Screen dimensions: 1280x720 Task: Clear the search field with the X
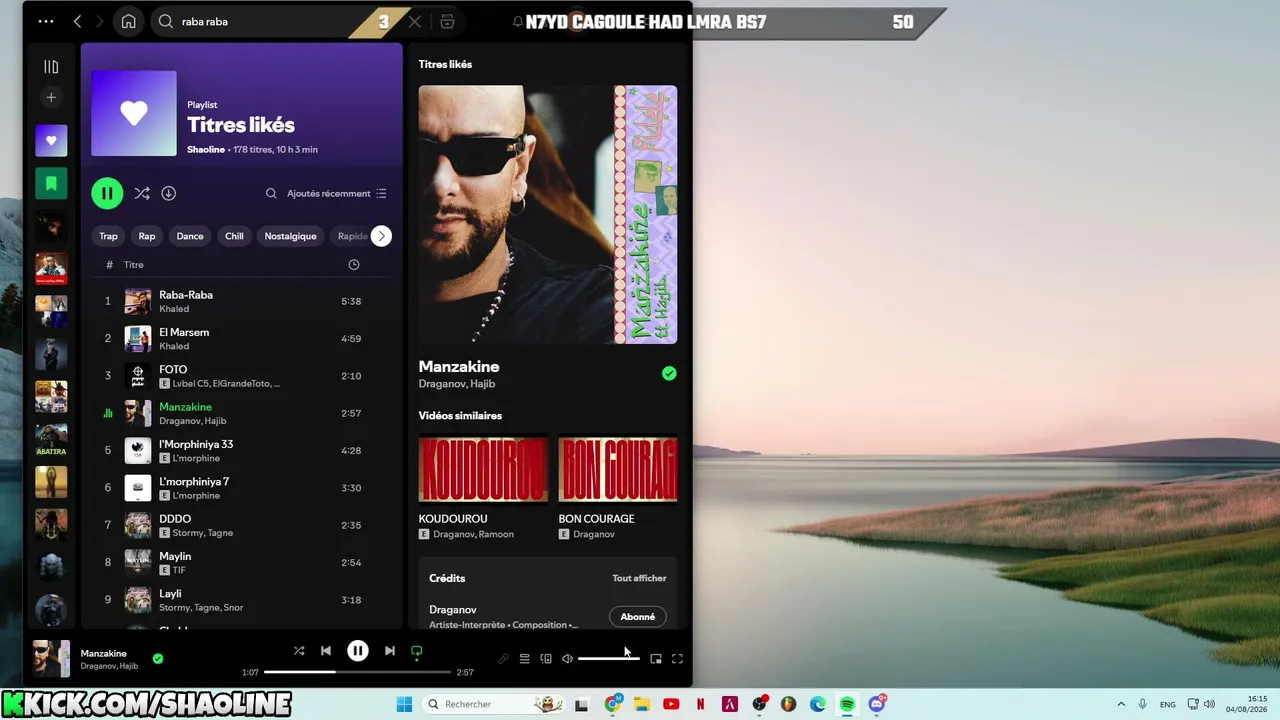coord(415,21)
